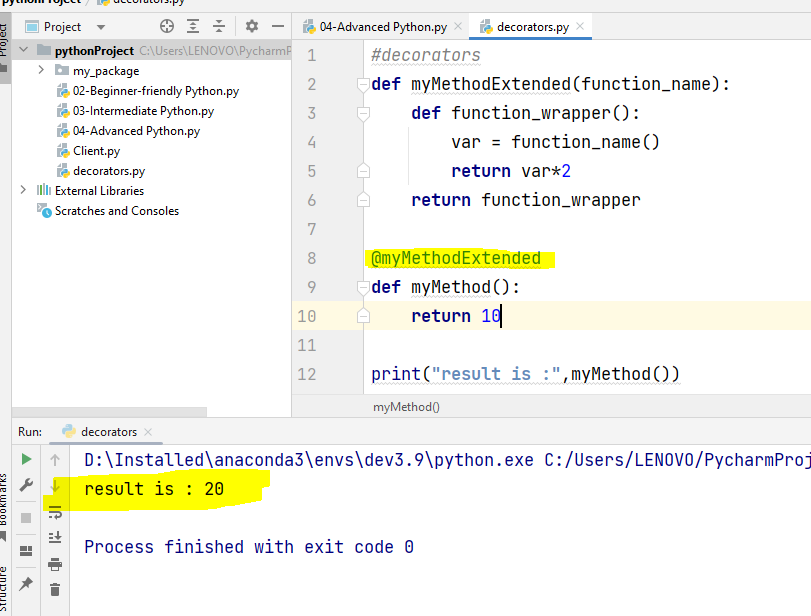Expand the my_package folder
Image resolution: width=811 pixels, height=616 pixels.
(41, 70)
